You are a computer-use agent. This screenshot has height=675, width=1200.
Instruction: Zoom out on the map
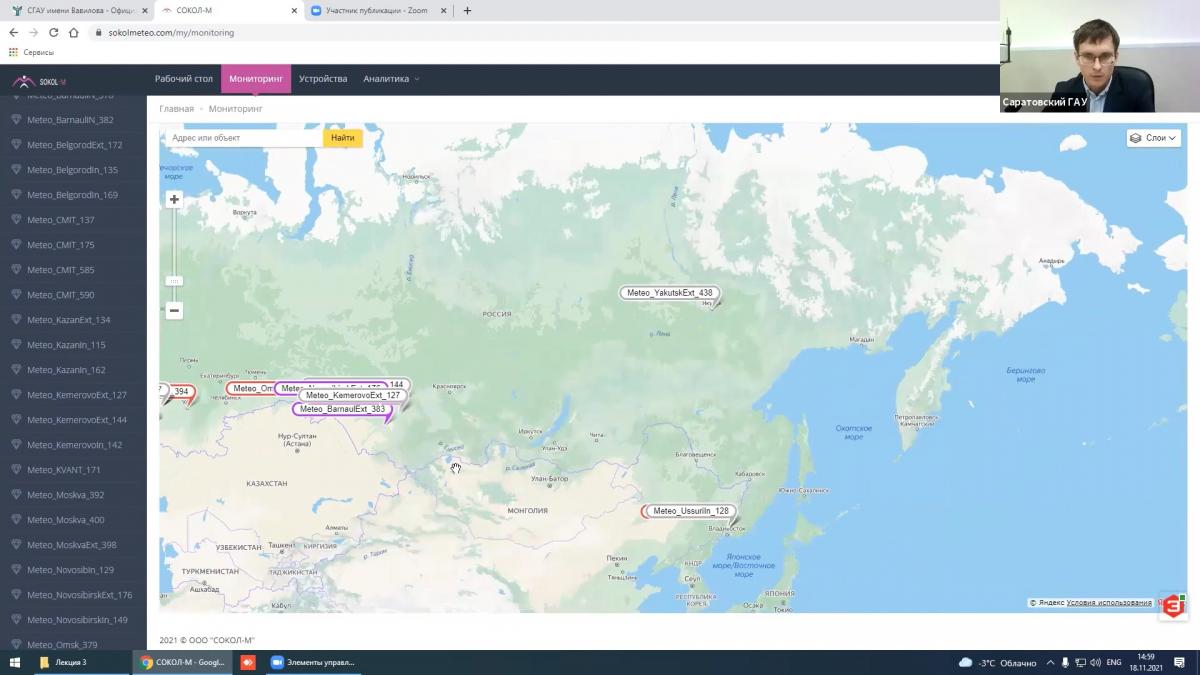174,310
